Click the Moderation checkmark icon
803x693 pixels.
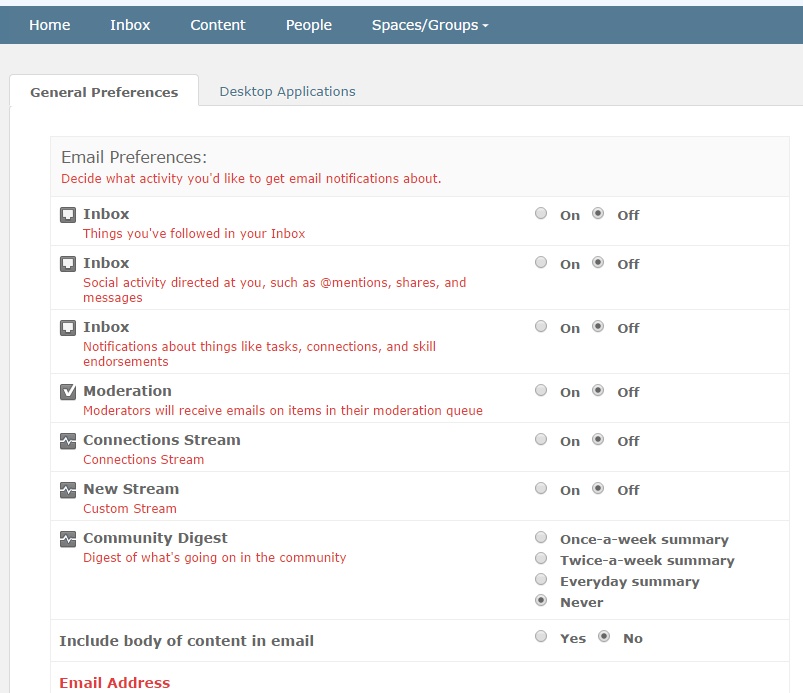pos(68,392)
